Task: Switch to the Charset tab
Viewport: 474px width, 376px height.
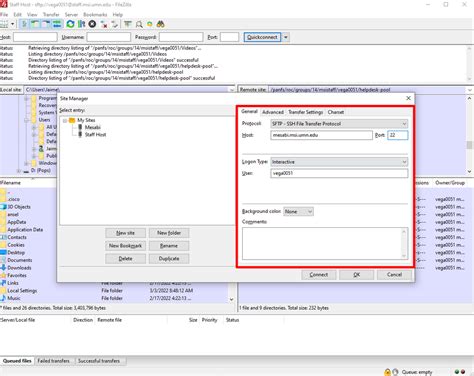Action: [x=336, y=112]
